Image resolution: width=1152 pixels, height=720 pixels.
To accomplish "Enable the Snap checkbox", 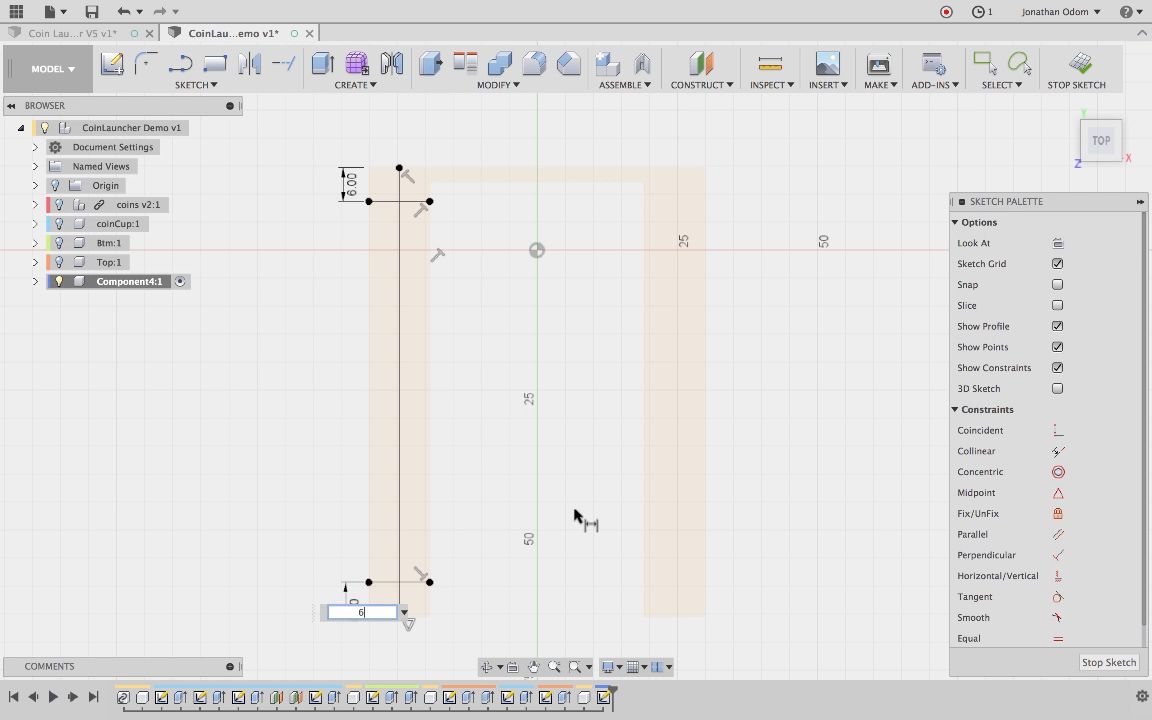I will (x=1057, y=285).
